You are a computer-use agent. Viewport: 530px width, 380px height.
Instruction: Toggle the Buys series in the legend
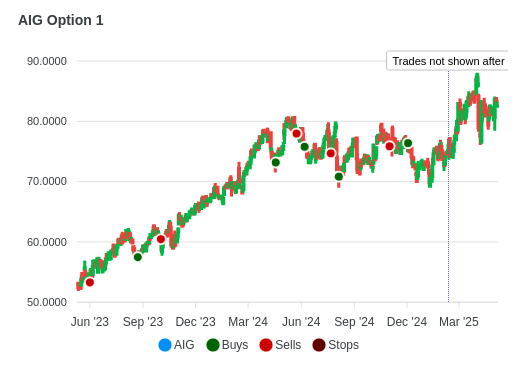coord(227,345)
